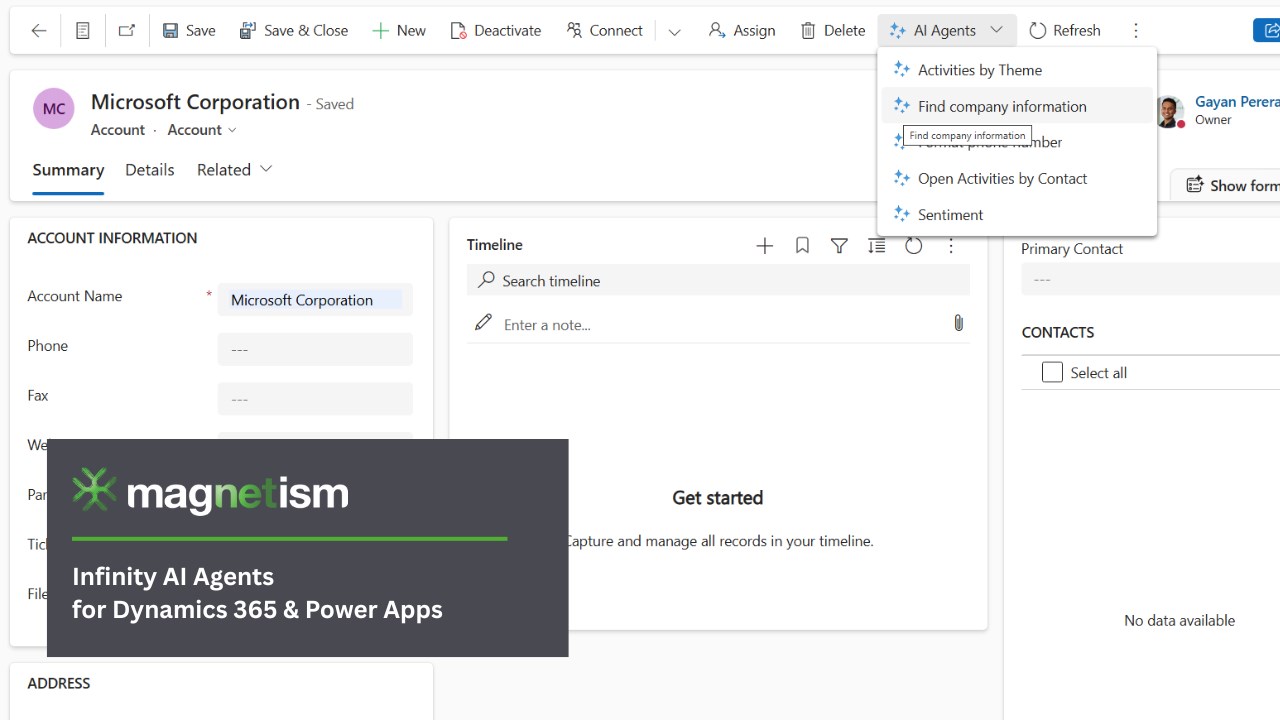Go back with the back arrow

39,31
